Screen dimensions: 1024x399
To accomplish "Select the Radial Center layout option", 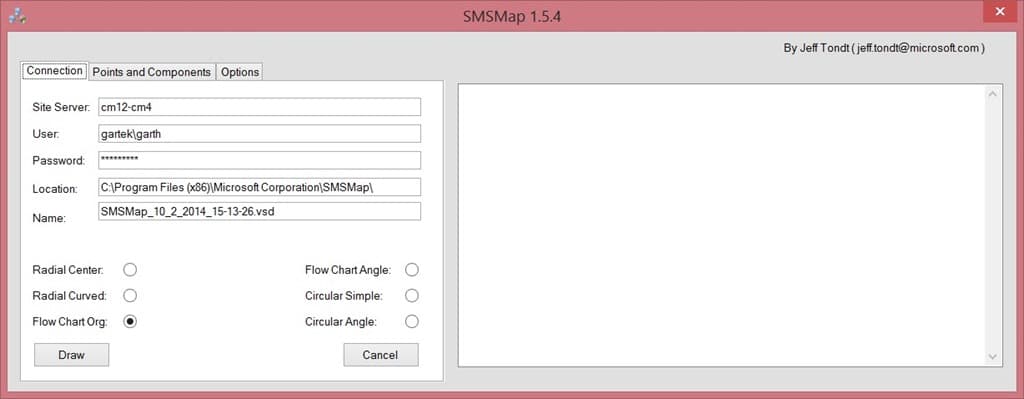I will [130, 270].
